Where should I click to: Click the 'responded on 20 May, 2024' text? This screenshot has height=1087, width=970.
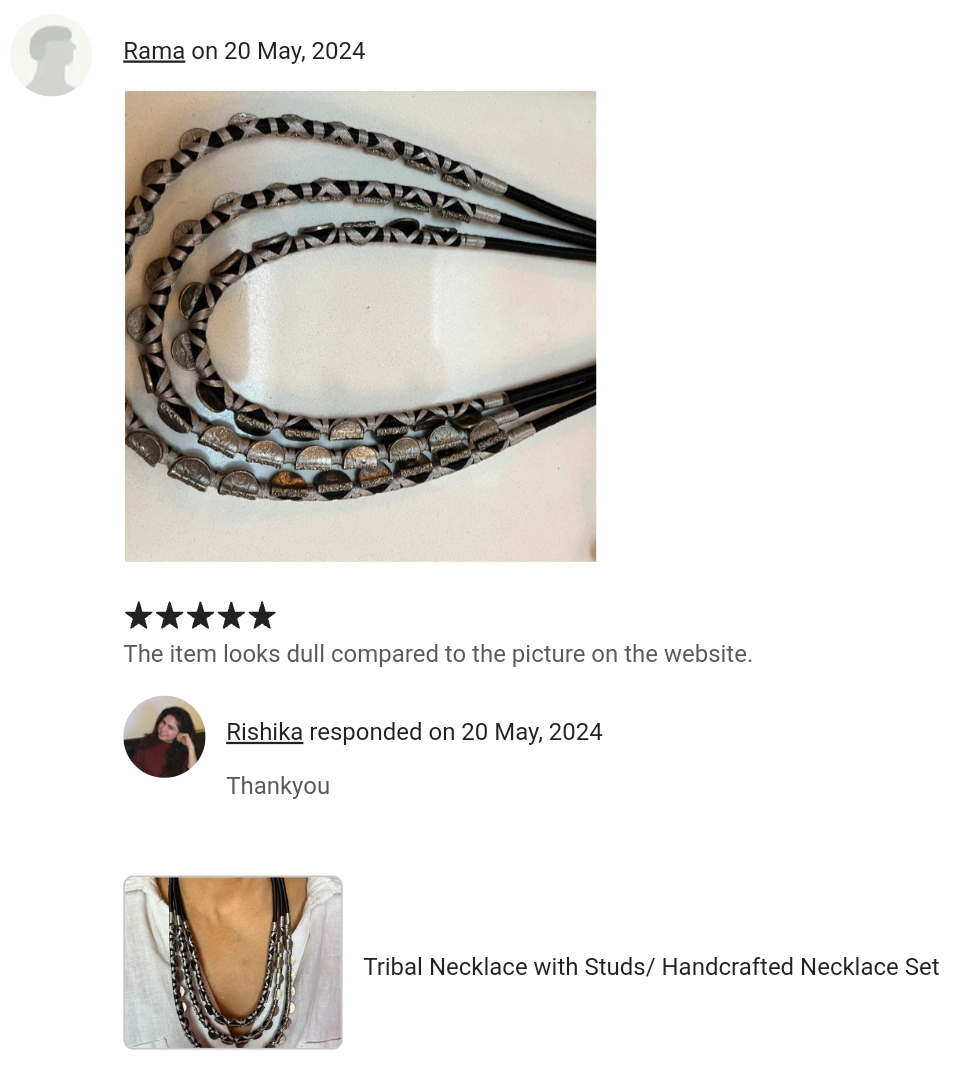[x=456, y=731]
